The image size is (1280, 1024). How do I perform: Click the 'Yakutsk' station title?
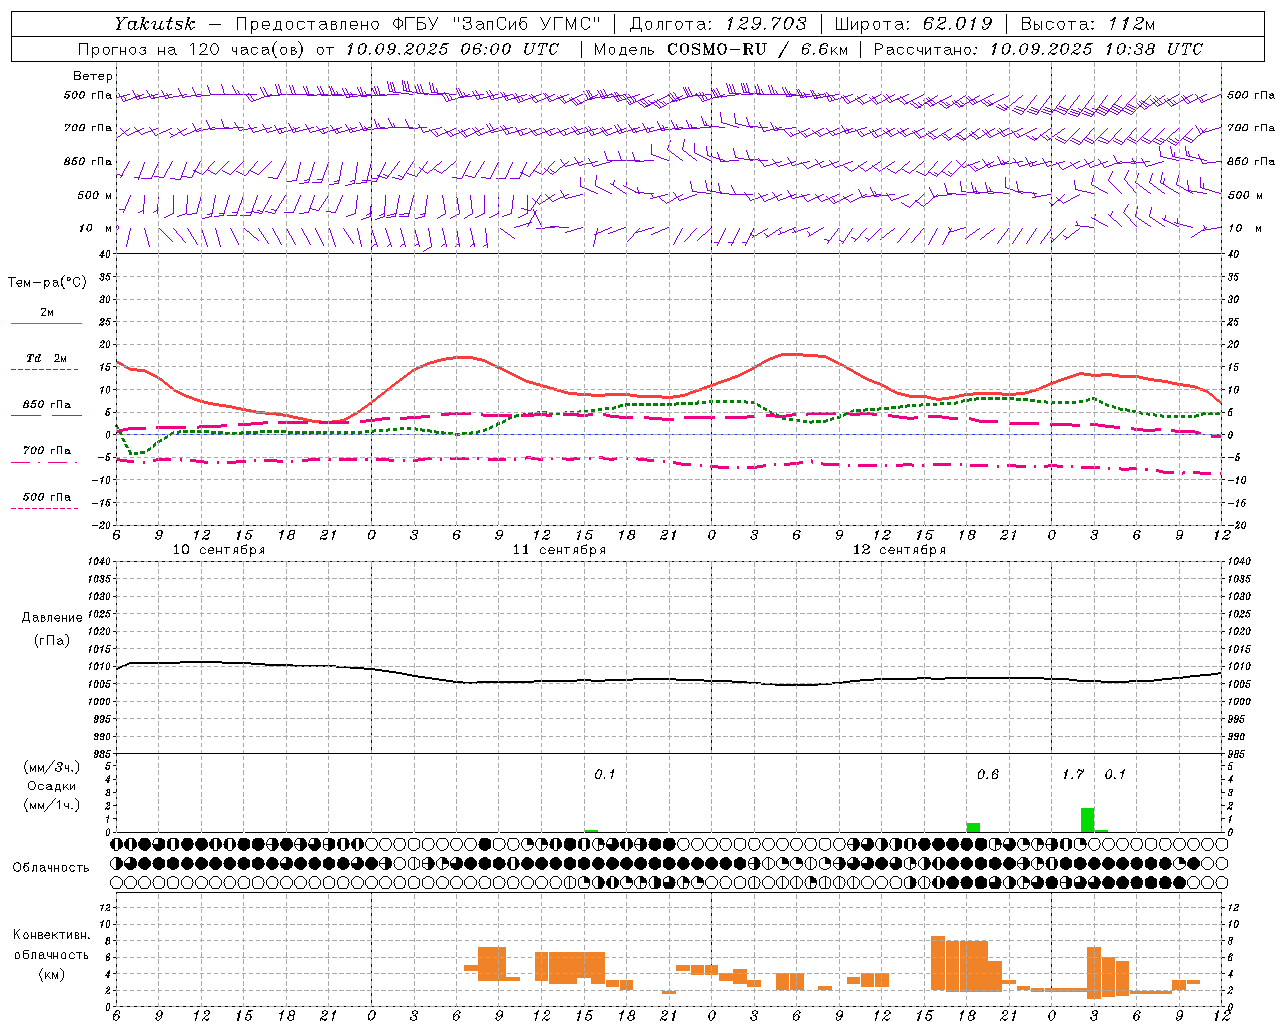pyautogui.click(x=154, y=24)
